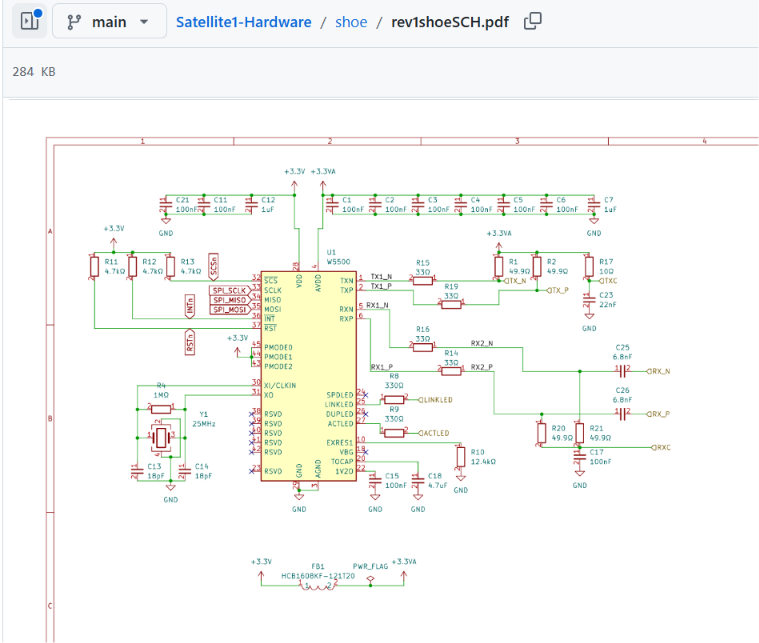Click the U1 W5500 chip label
This screenshot has height=643, width=759.
(x=338, y=257)
